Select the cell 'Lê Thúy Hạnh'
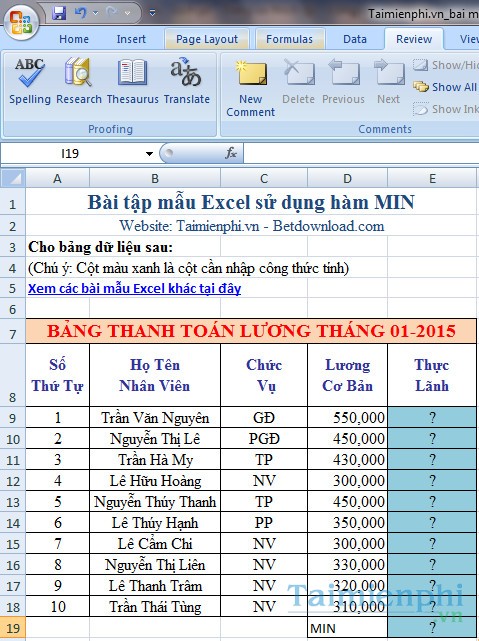479x641 pixels. tap(155, 523)
